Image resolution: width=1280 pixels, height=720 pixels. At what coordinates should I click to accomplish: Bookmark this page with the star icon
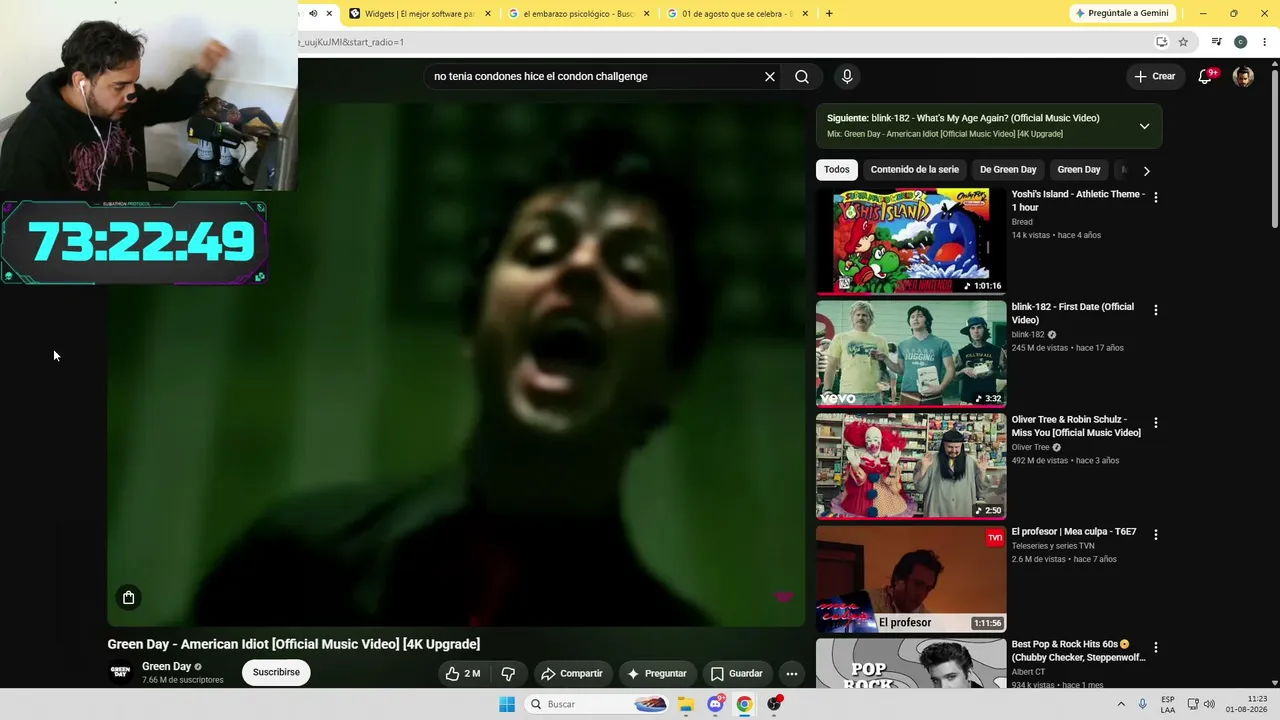coord(1183,42)
